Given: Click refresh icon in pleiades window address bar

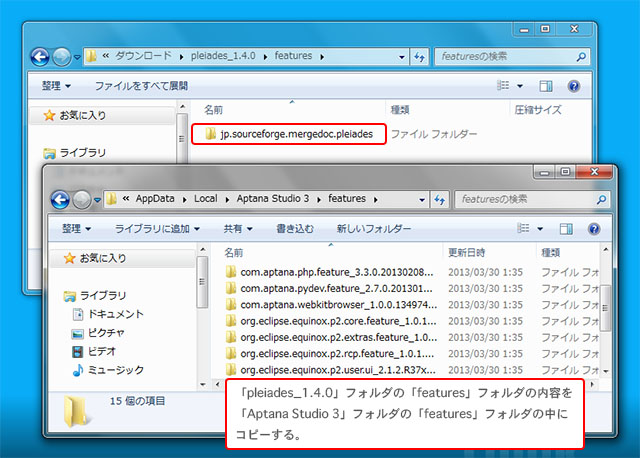Looking at the screenshot, I should tap(419, 57).
